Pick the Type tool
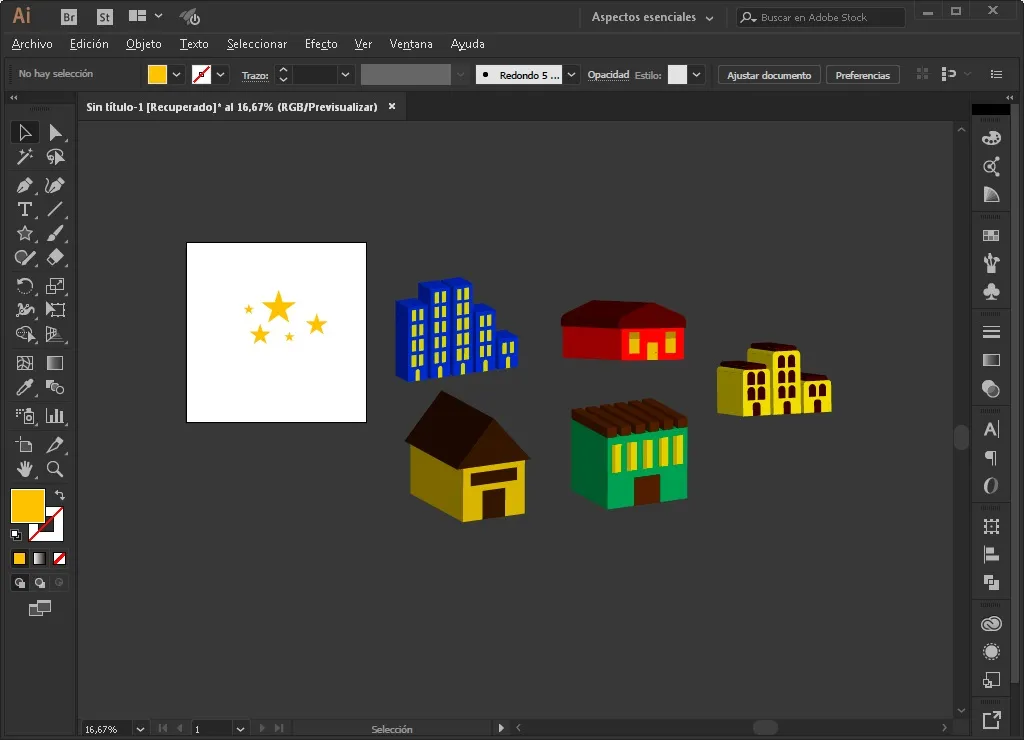This screenshot has height=740, width=1024. (25, 209)
